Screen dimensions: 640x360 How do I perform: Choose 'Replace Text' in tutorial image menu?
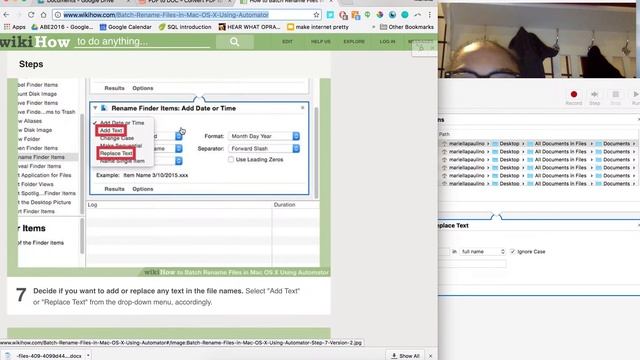(x=116, y=153)
